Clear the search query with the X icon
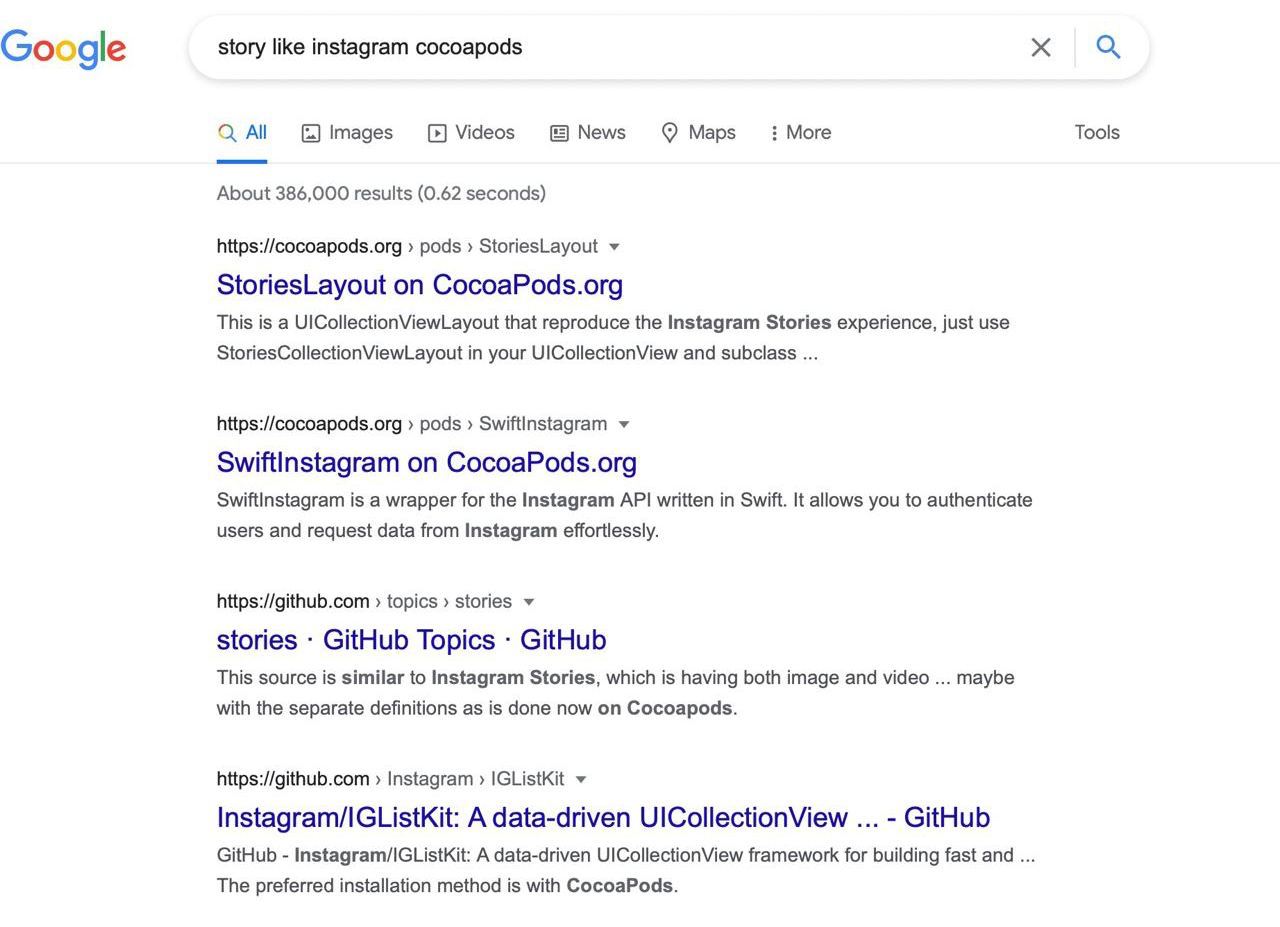Screen dimensions: 1280x927 pos(1041,47)
